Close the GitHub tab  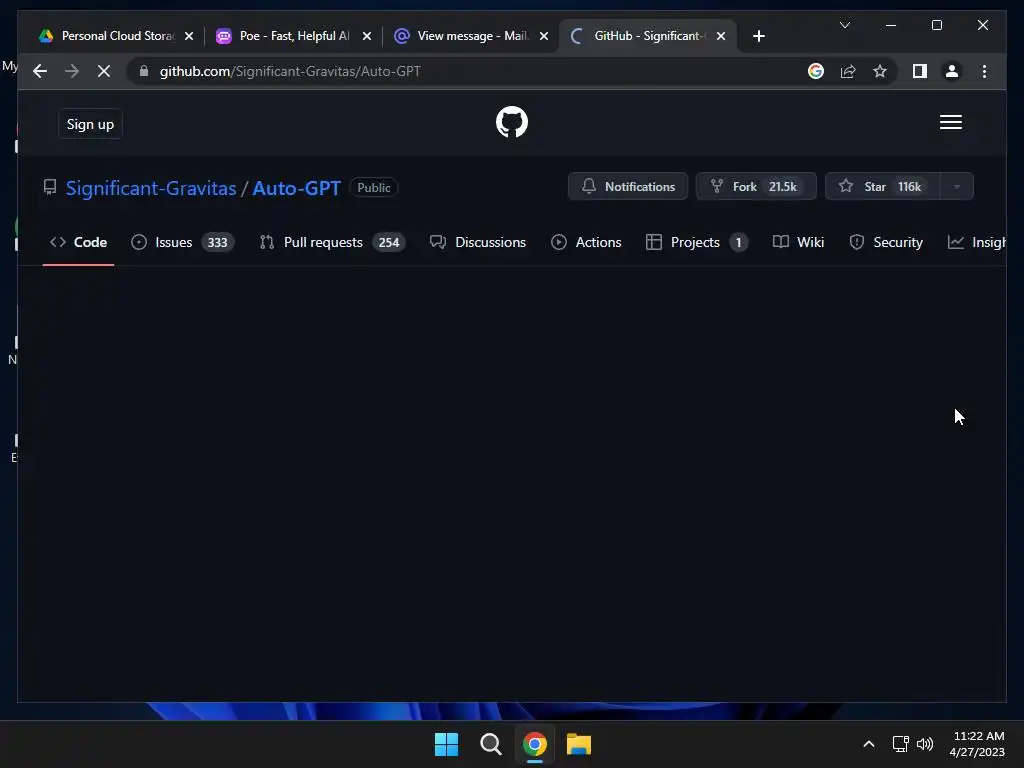tap(721, 36)
